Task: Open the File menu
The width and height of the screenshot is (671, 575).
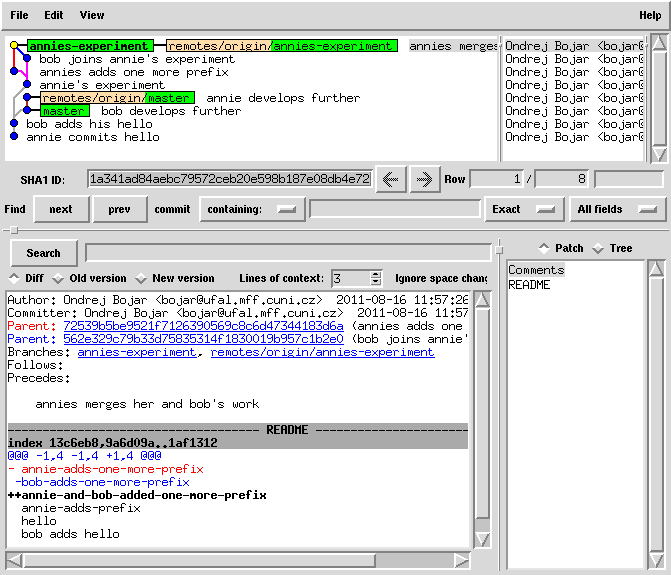Action: coord(19,15)
